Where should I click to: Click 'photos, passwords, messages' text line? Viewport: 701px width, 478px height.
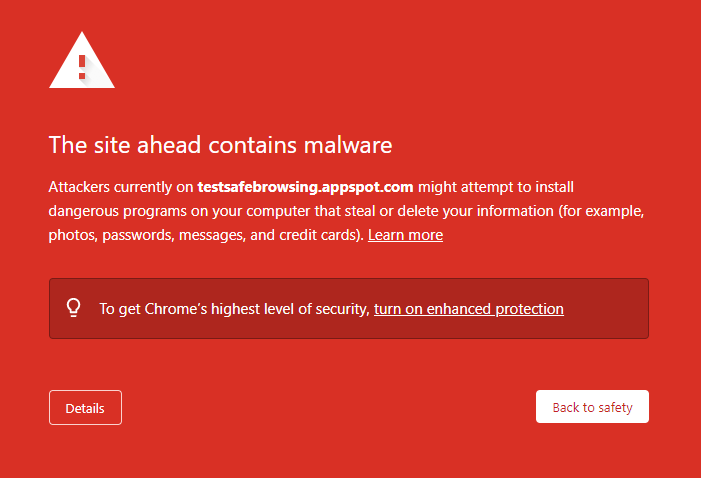click(147, 235)
